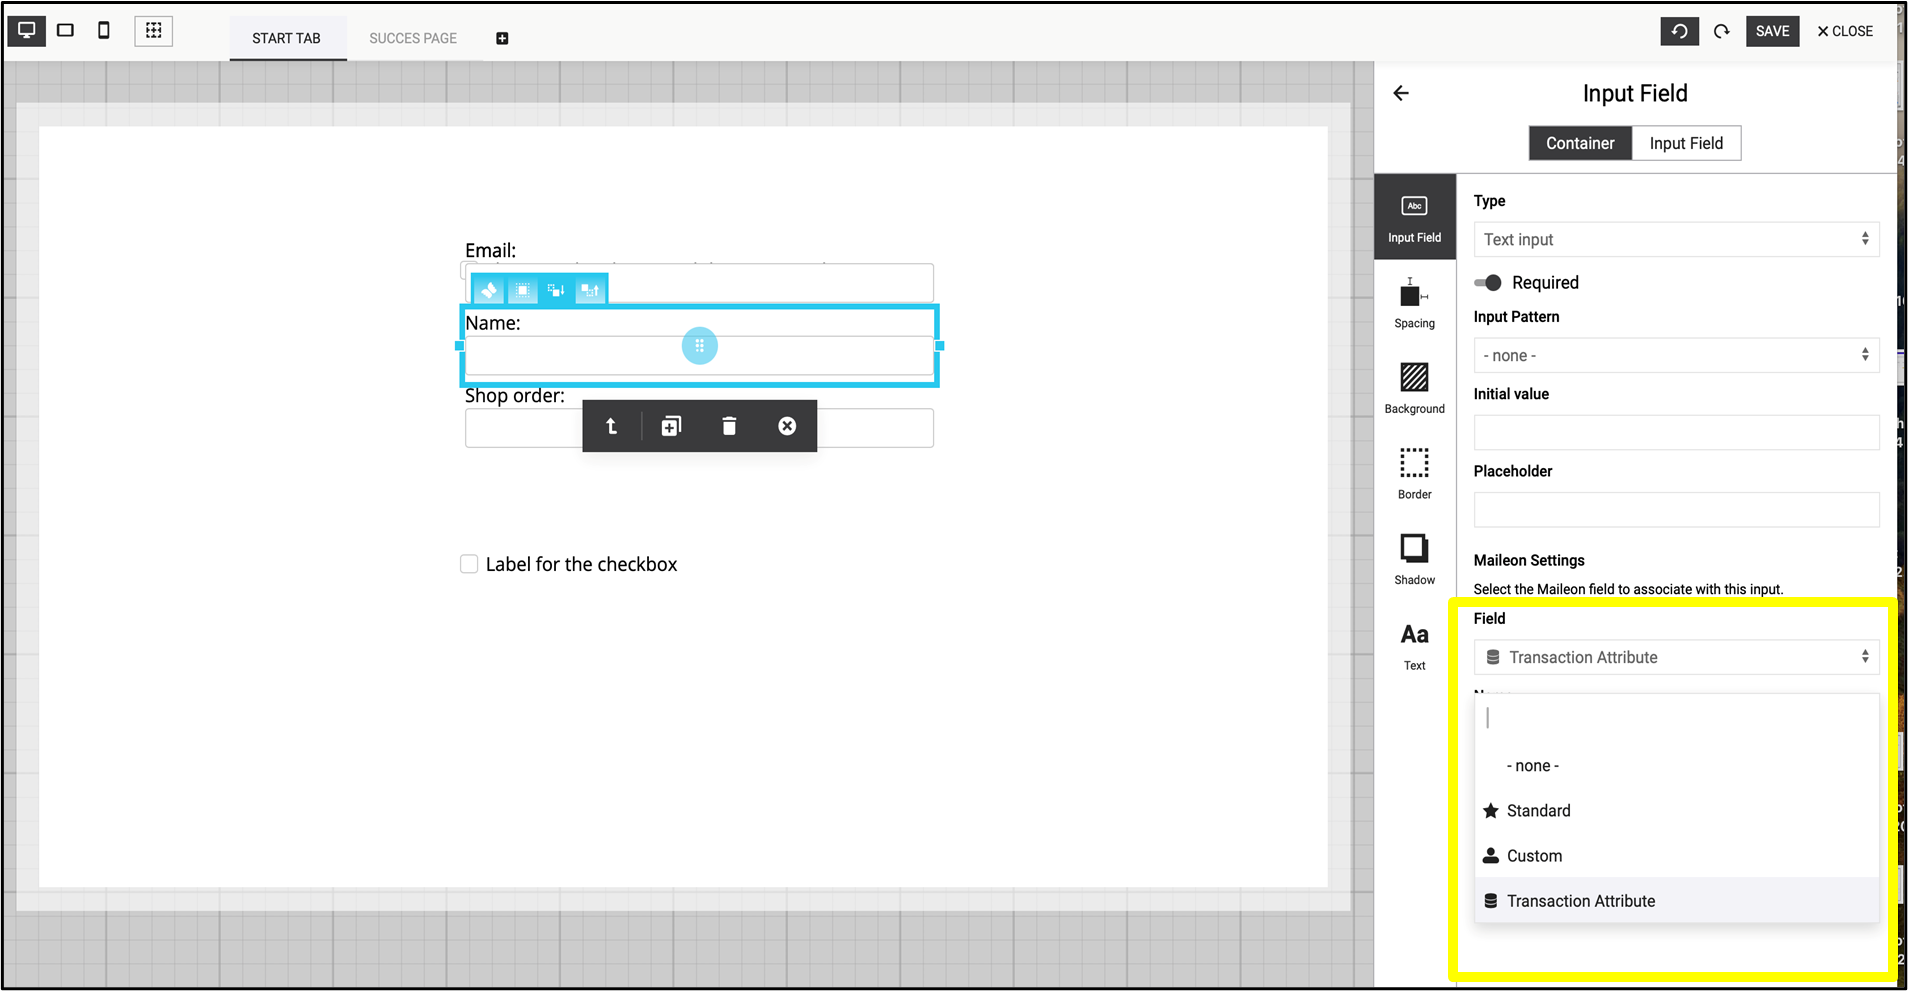1908x991 pixels.
Task: Redo the last change
Action: [1722, 31]
